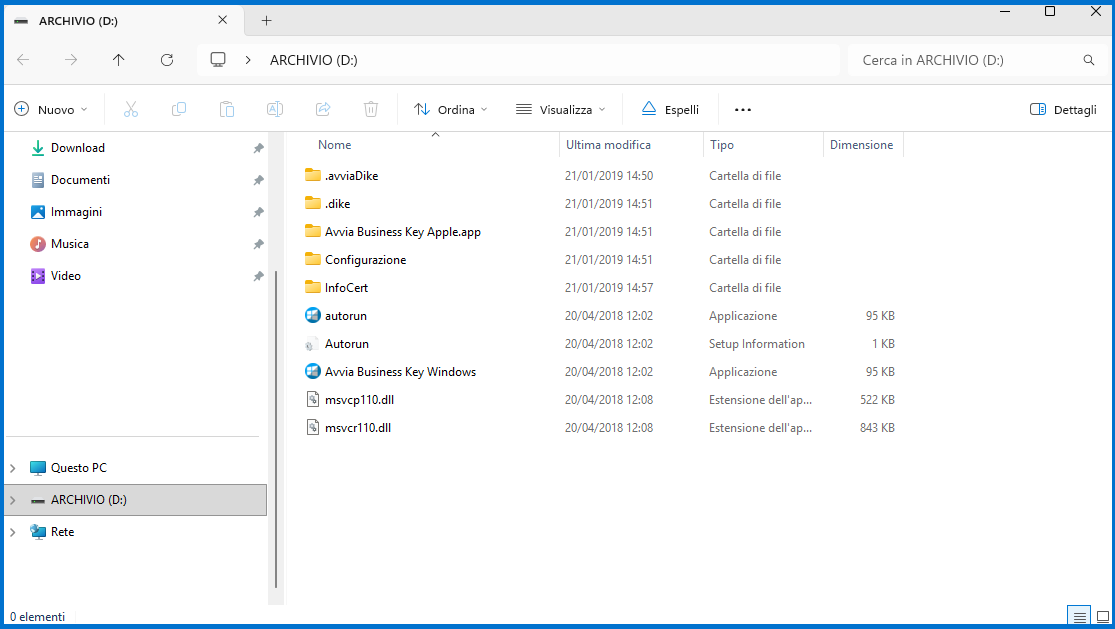Click the Copy icon in toolbar

179,109
